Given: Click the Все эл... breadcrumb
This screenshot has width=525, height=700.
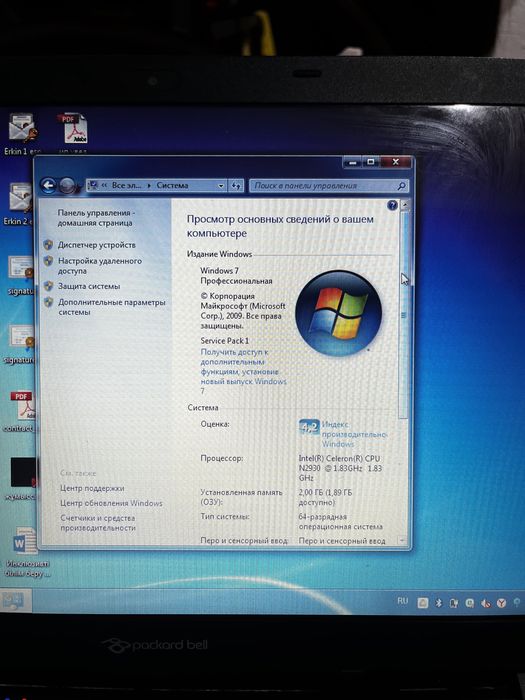Looking at the screenshot, I should pyautogui.click(x=126, y=185).
